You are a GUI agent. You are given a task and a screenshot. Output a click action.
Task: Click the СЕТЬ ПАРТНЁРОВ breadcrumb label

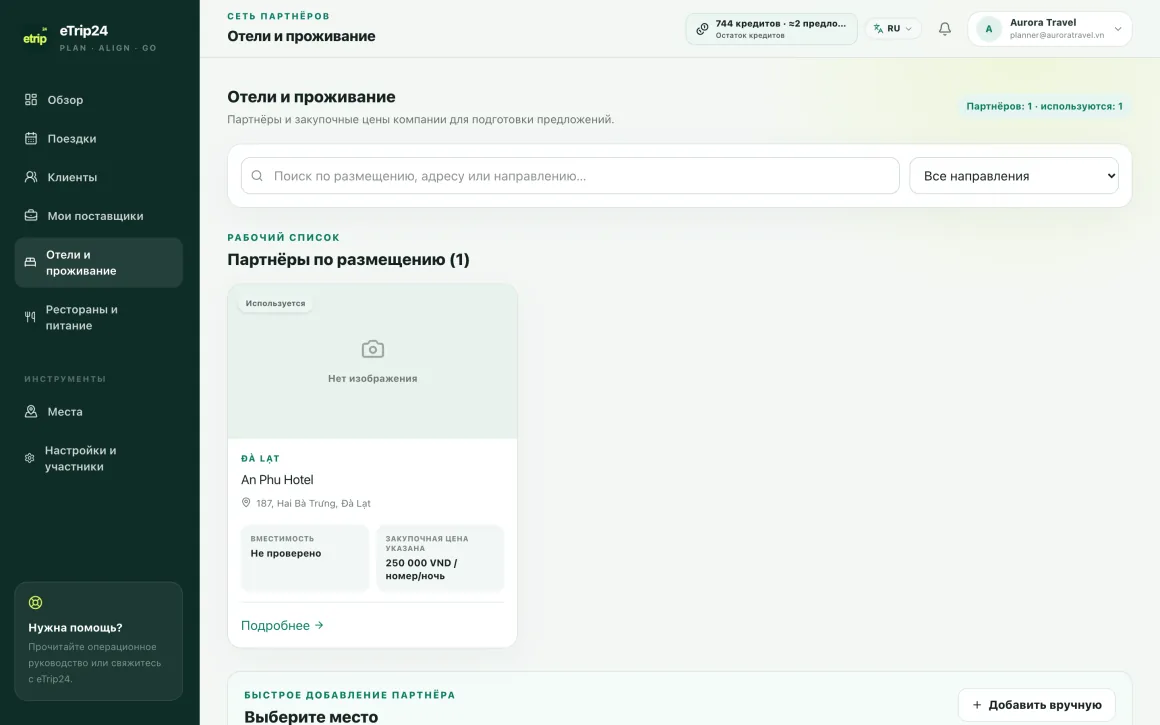(278, 16)
